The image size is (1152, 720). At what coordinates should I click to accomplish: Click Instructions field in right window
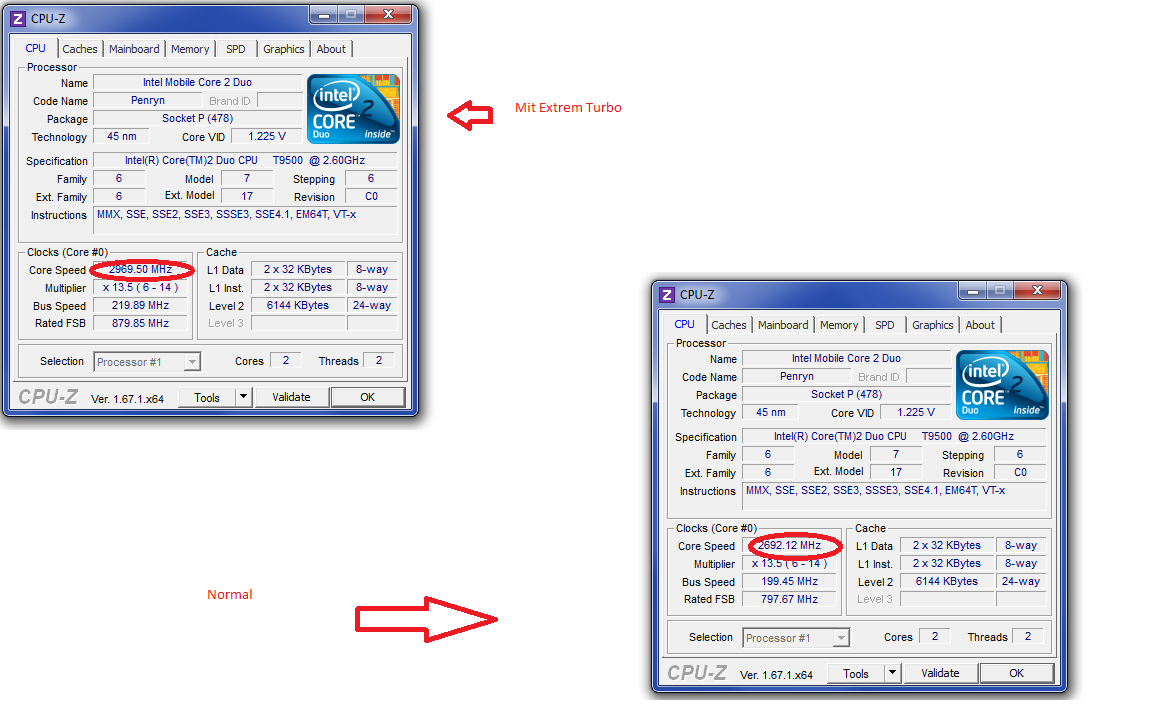point(894,496)
